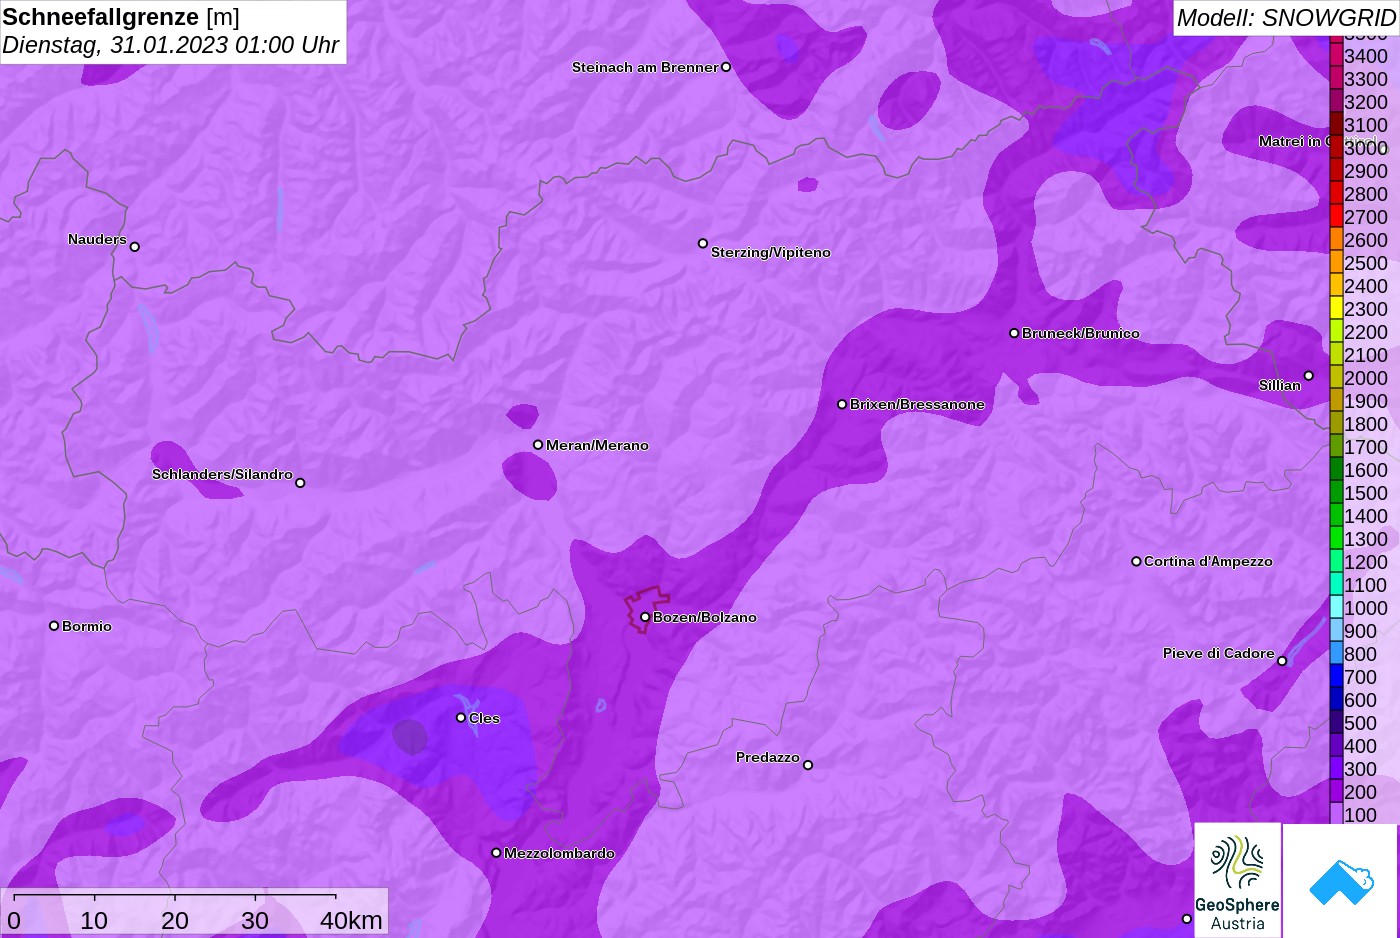The height and width of the screenshot is (938, 1400).
Task: Click the Schneefallgrenze [m] map title
Action: [x=121, y=17]
